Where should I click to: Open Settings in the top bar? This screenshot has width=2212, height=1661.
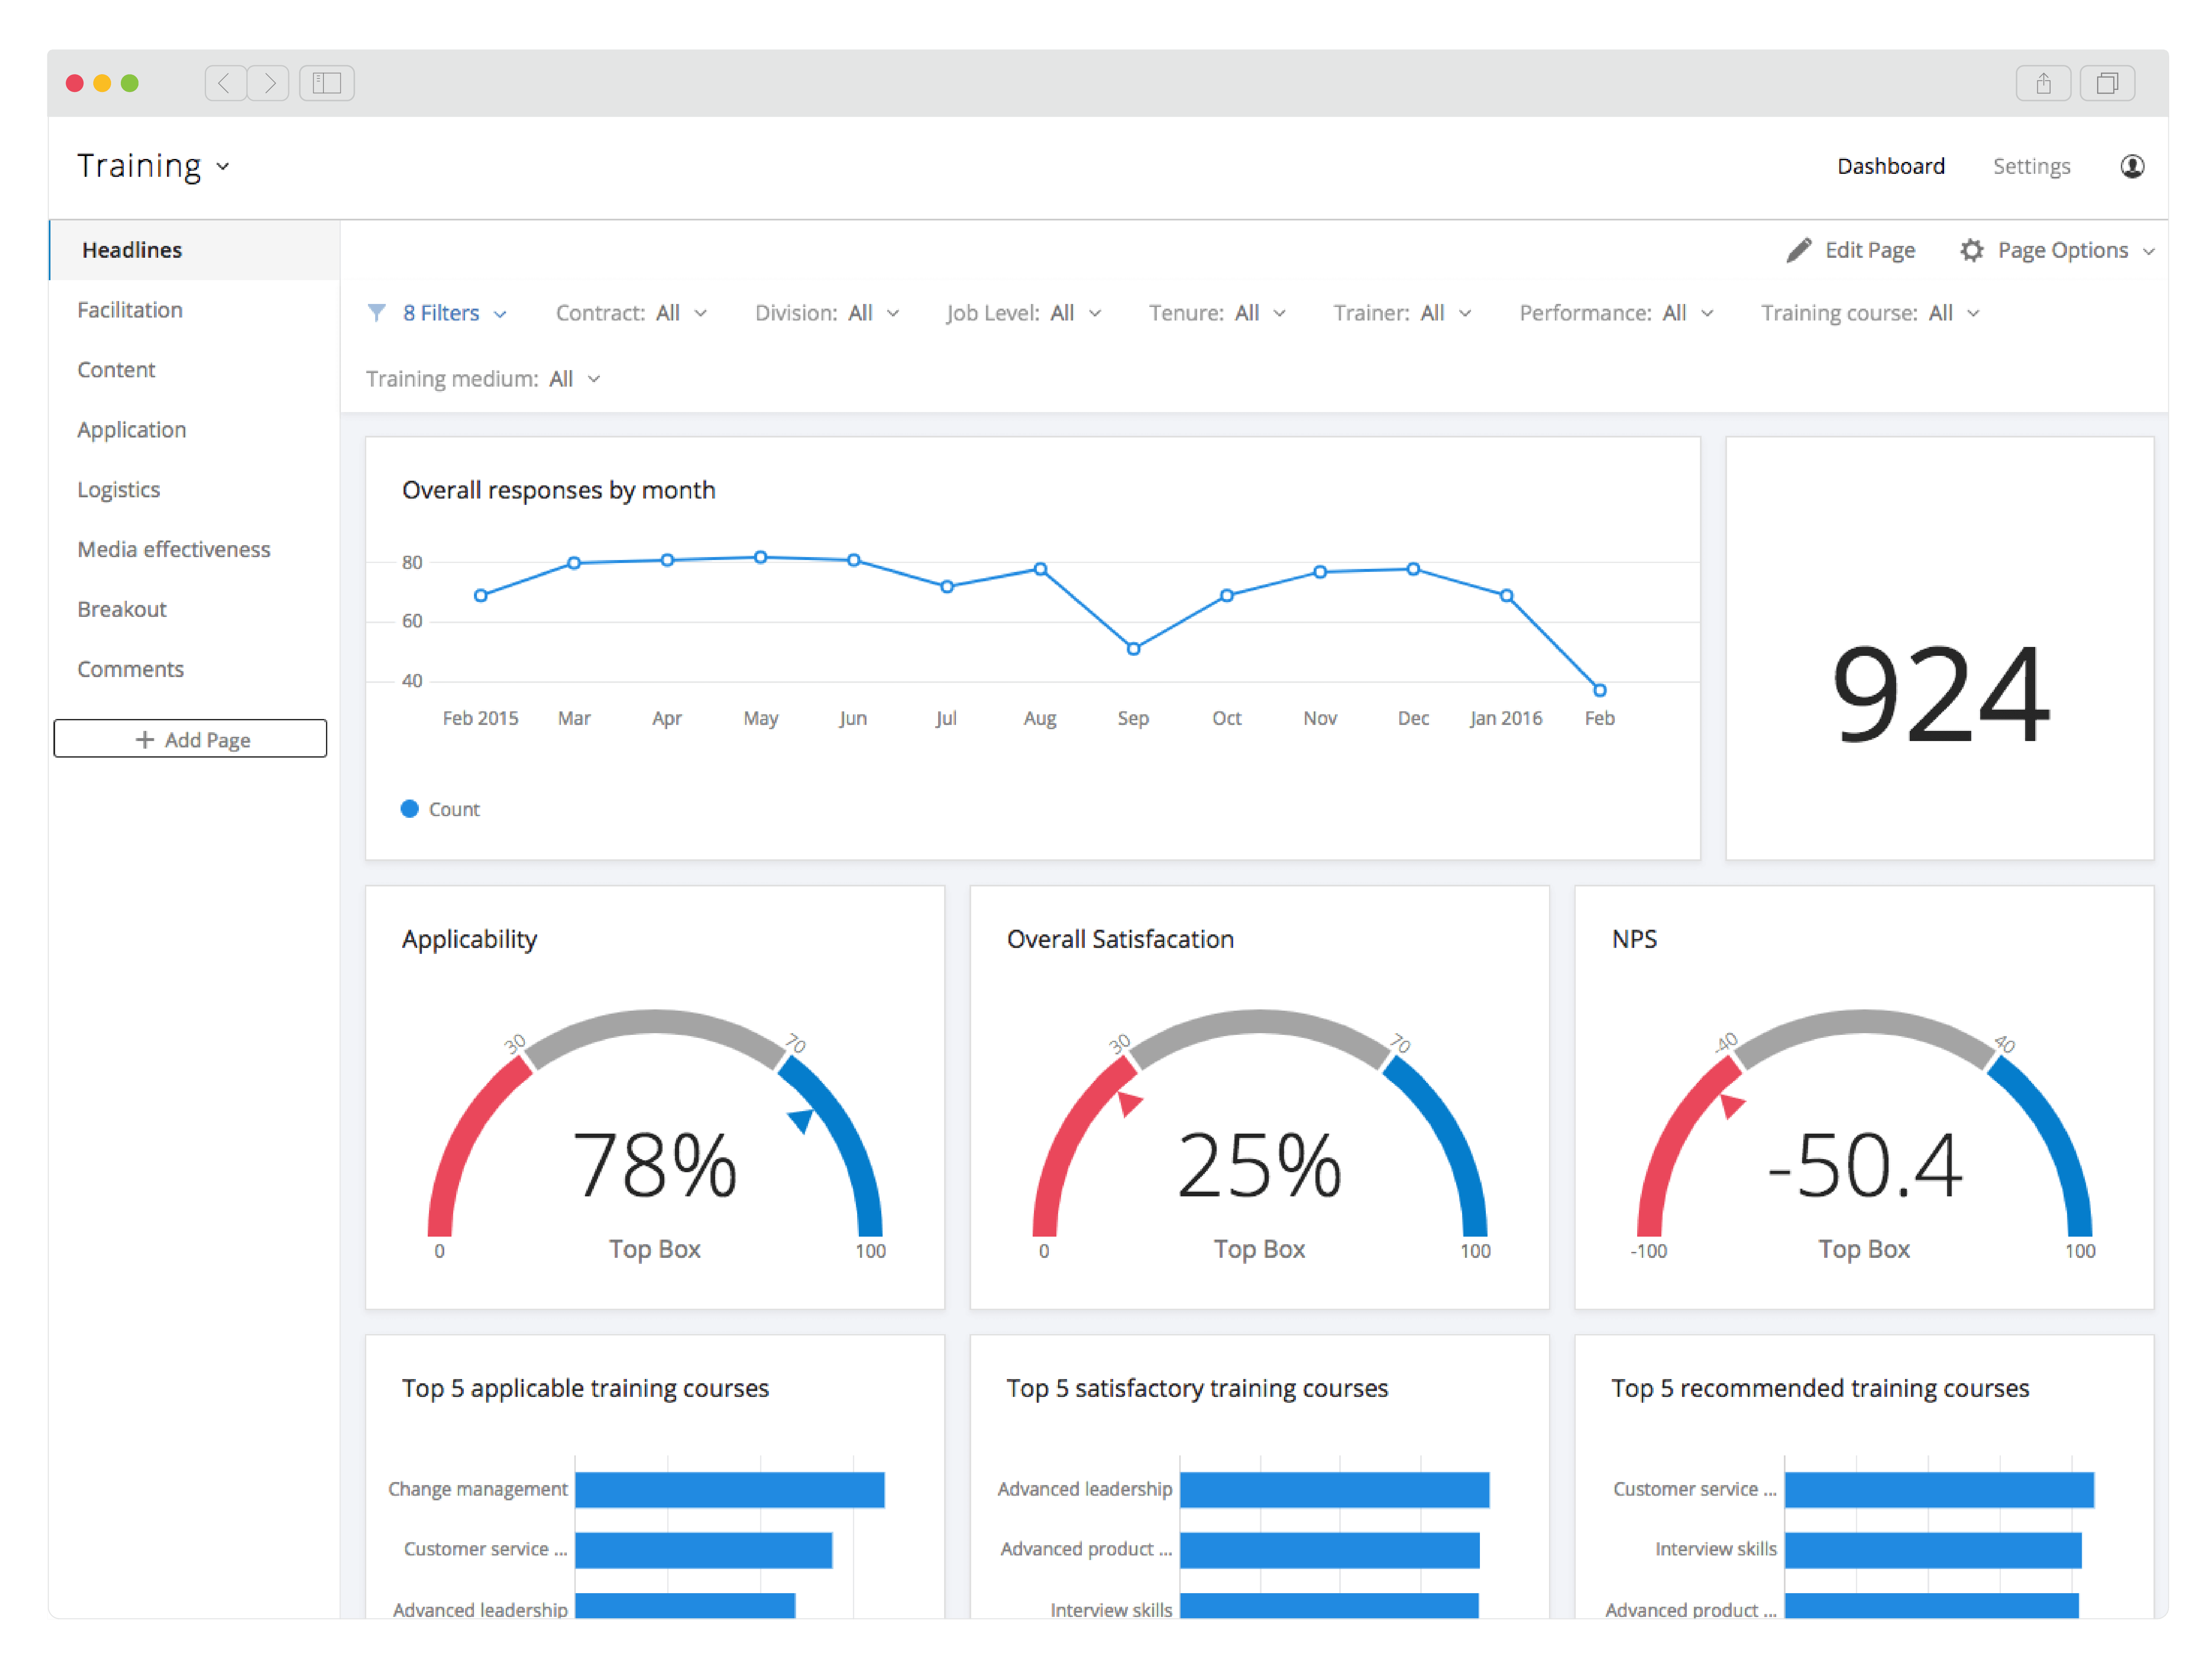pyautogui.click(x=2031, y=166)
